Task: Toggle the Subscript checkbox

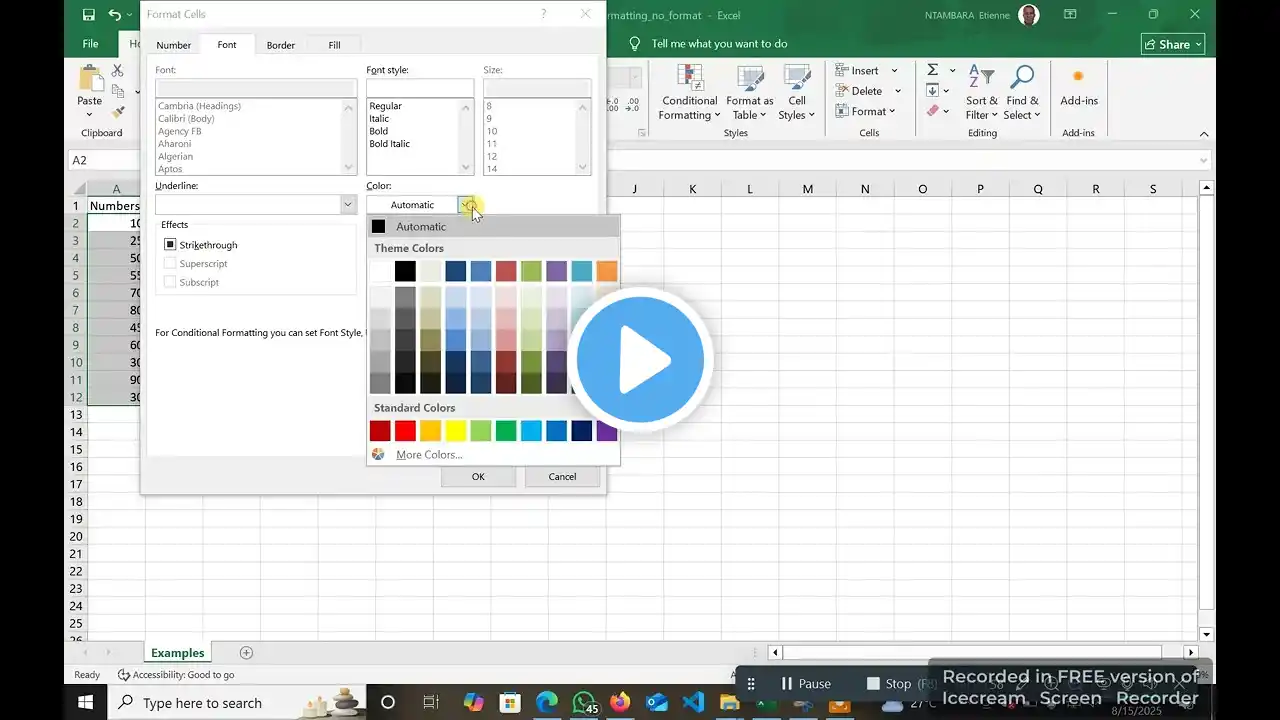Action: pyautogui.click(x=170, y=283)
